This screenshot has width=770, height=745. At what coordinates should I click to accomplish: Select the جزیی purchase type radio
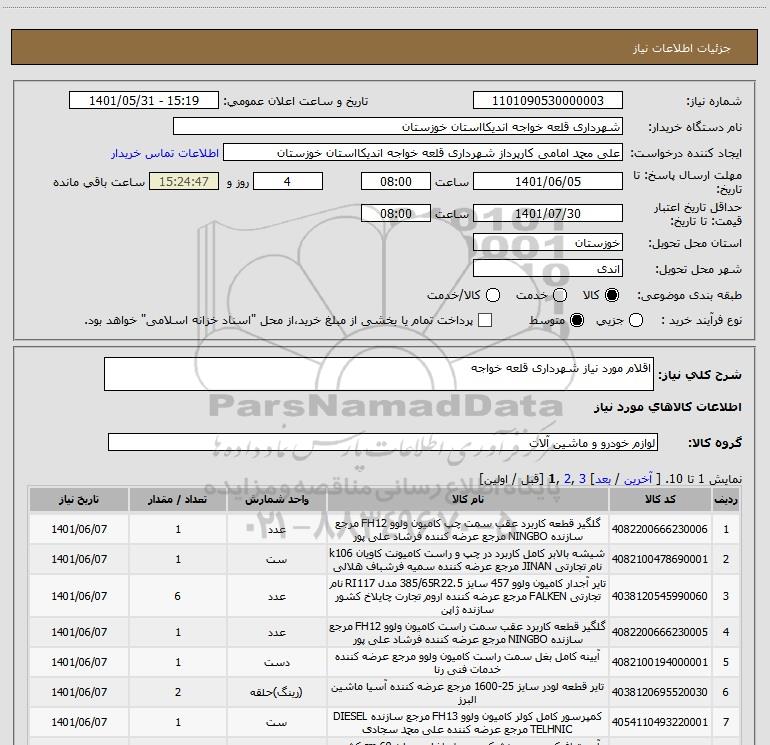point(636,320)
